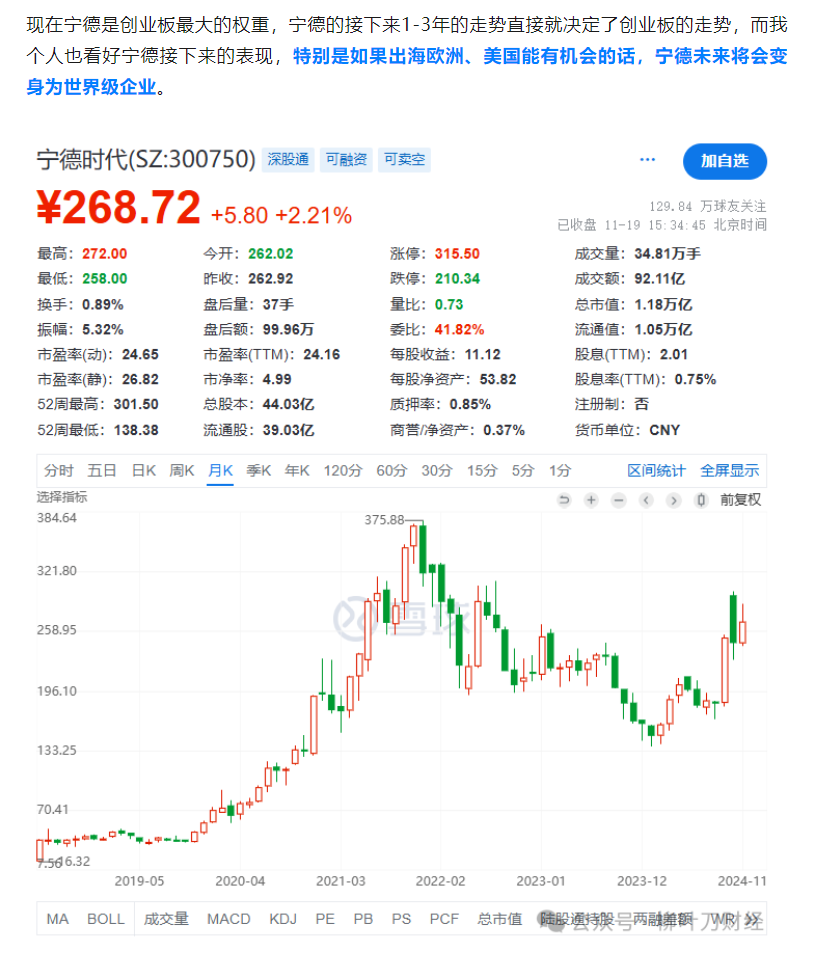Toggle the PE indicator
The width and height of the screenshot is (816, 964).
click(x=325, y=919)
